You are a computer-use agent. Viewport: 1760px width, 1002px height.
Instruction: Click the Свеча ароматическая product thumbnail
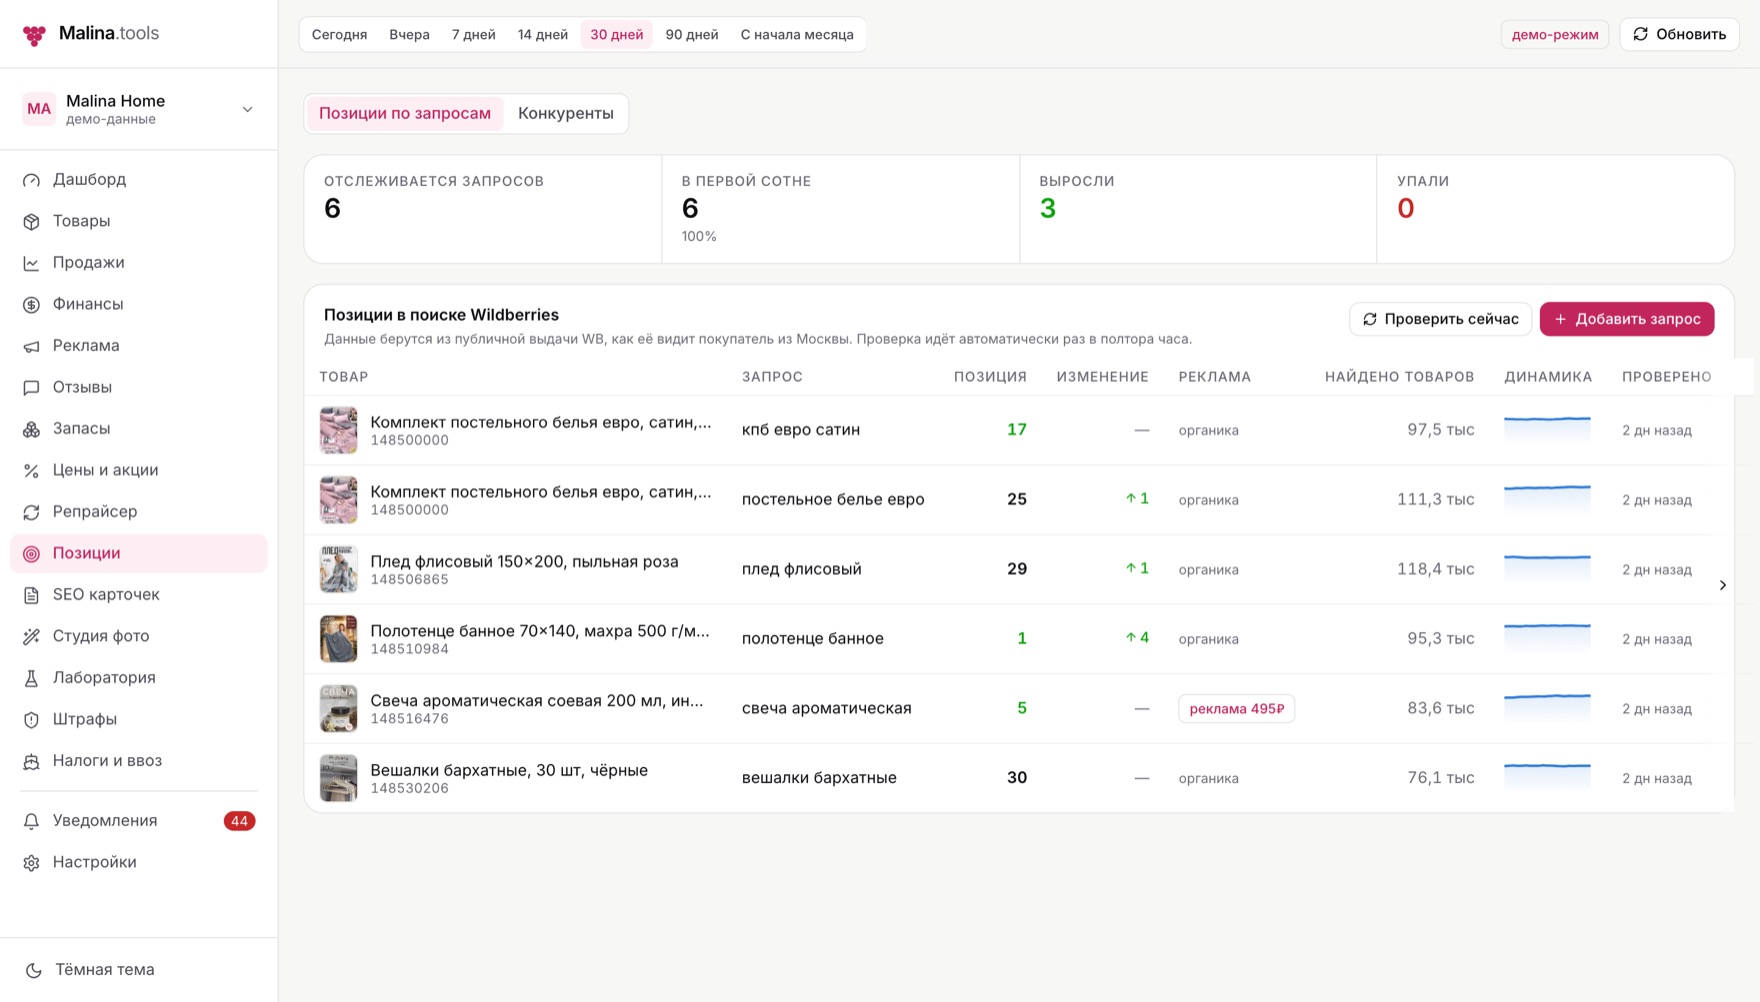(339, 709)
